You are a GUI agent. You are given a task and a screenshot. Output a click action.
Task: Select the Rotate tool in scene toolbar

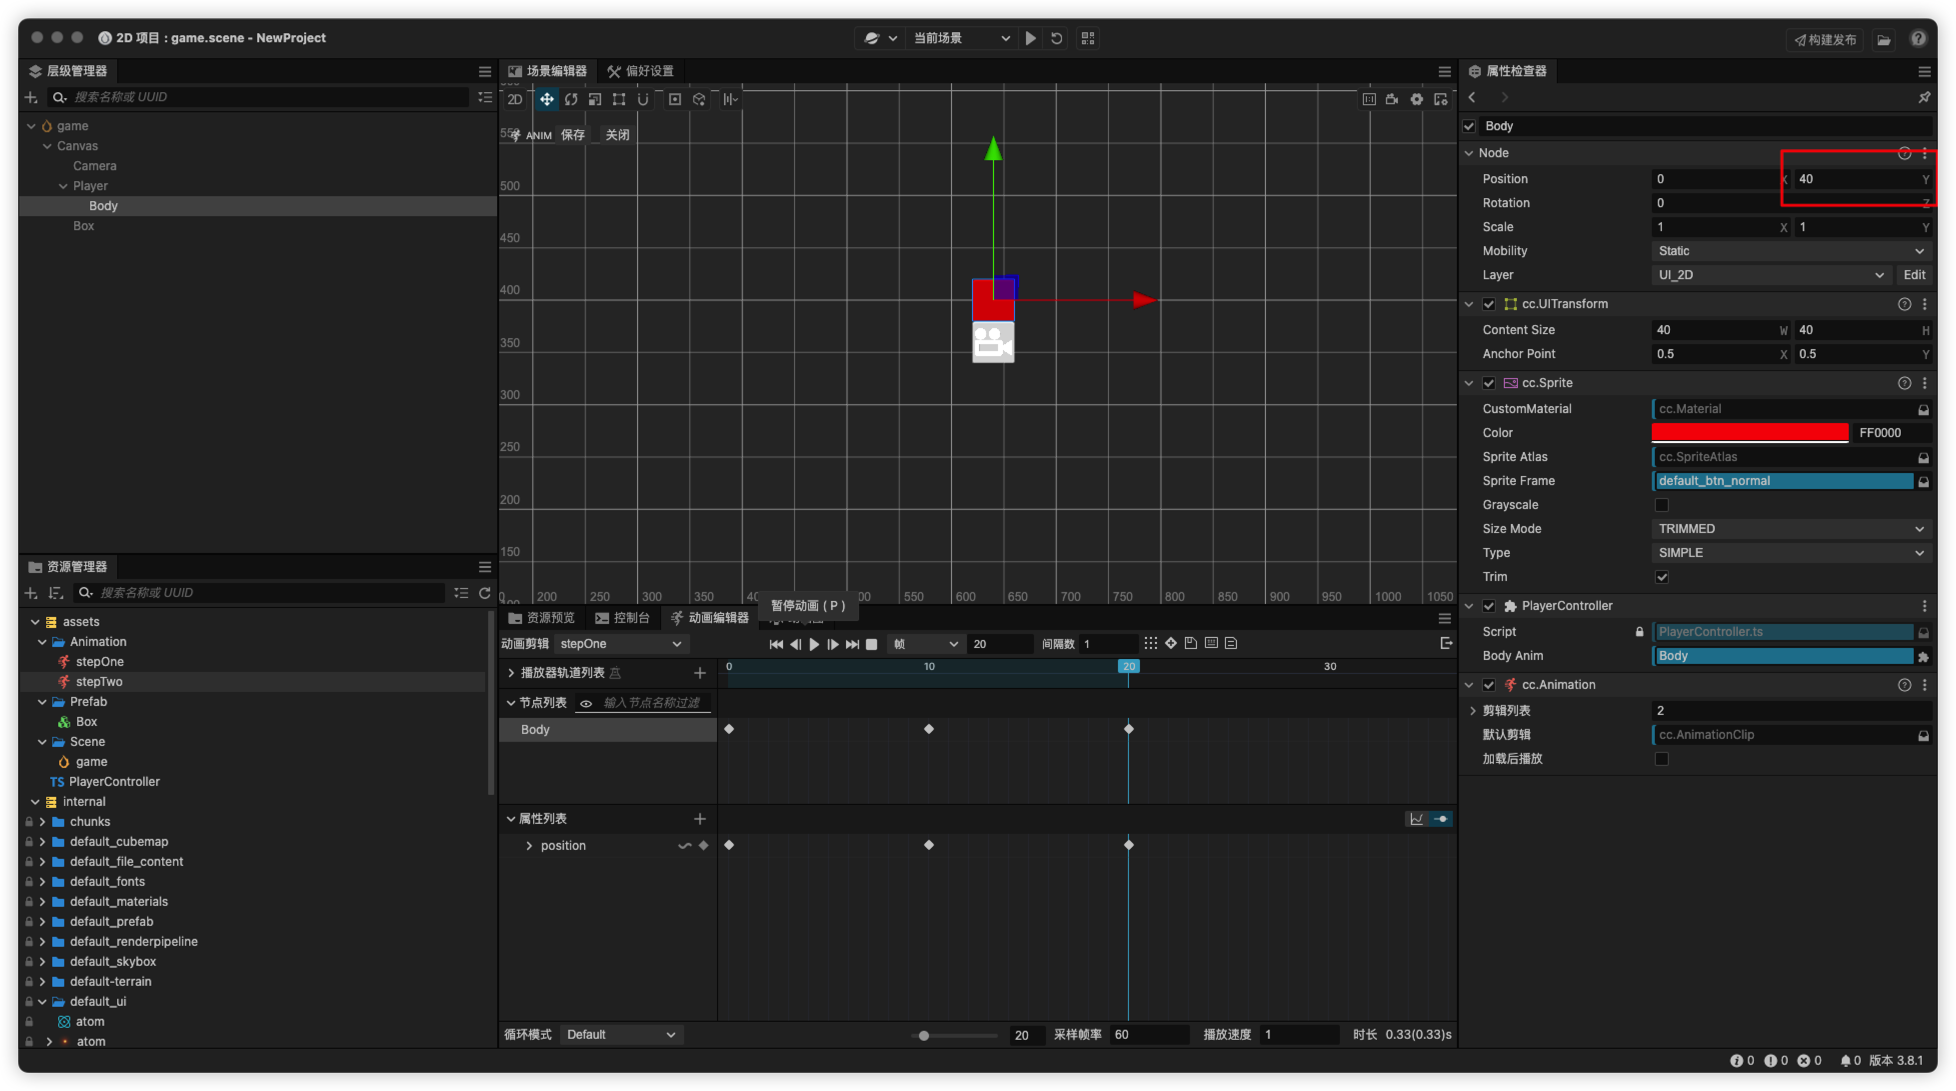[571, 99]
